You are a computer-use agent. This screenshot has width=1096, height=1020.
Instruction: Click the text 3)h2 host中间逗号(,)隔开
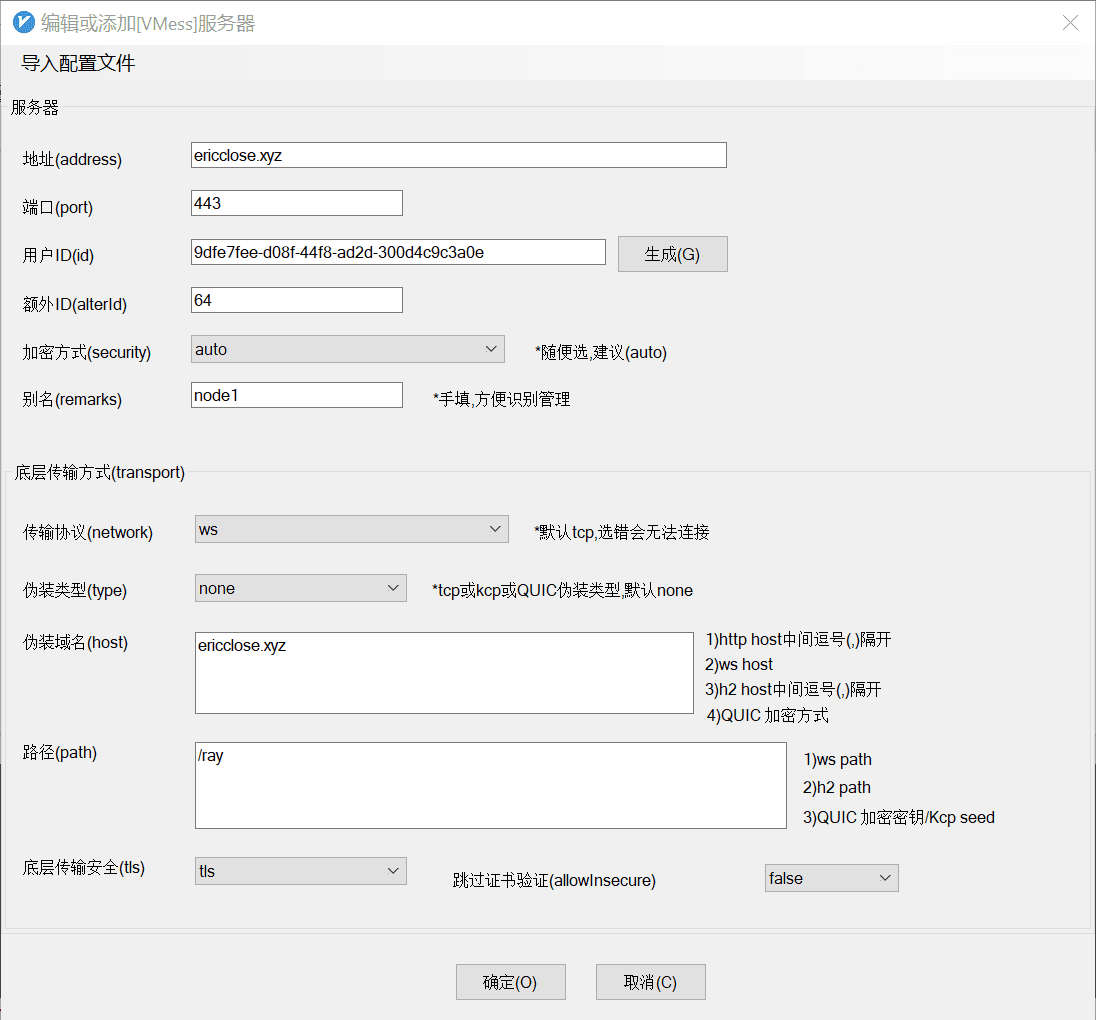coord(793,689)
